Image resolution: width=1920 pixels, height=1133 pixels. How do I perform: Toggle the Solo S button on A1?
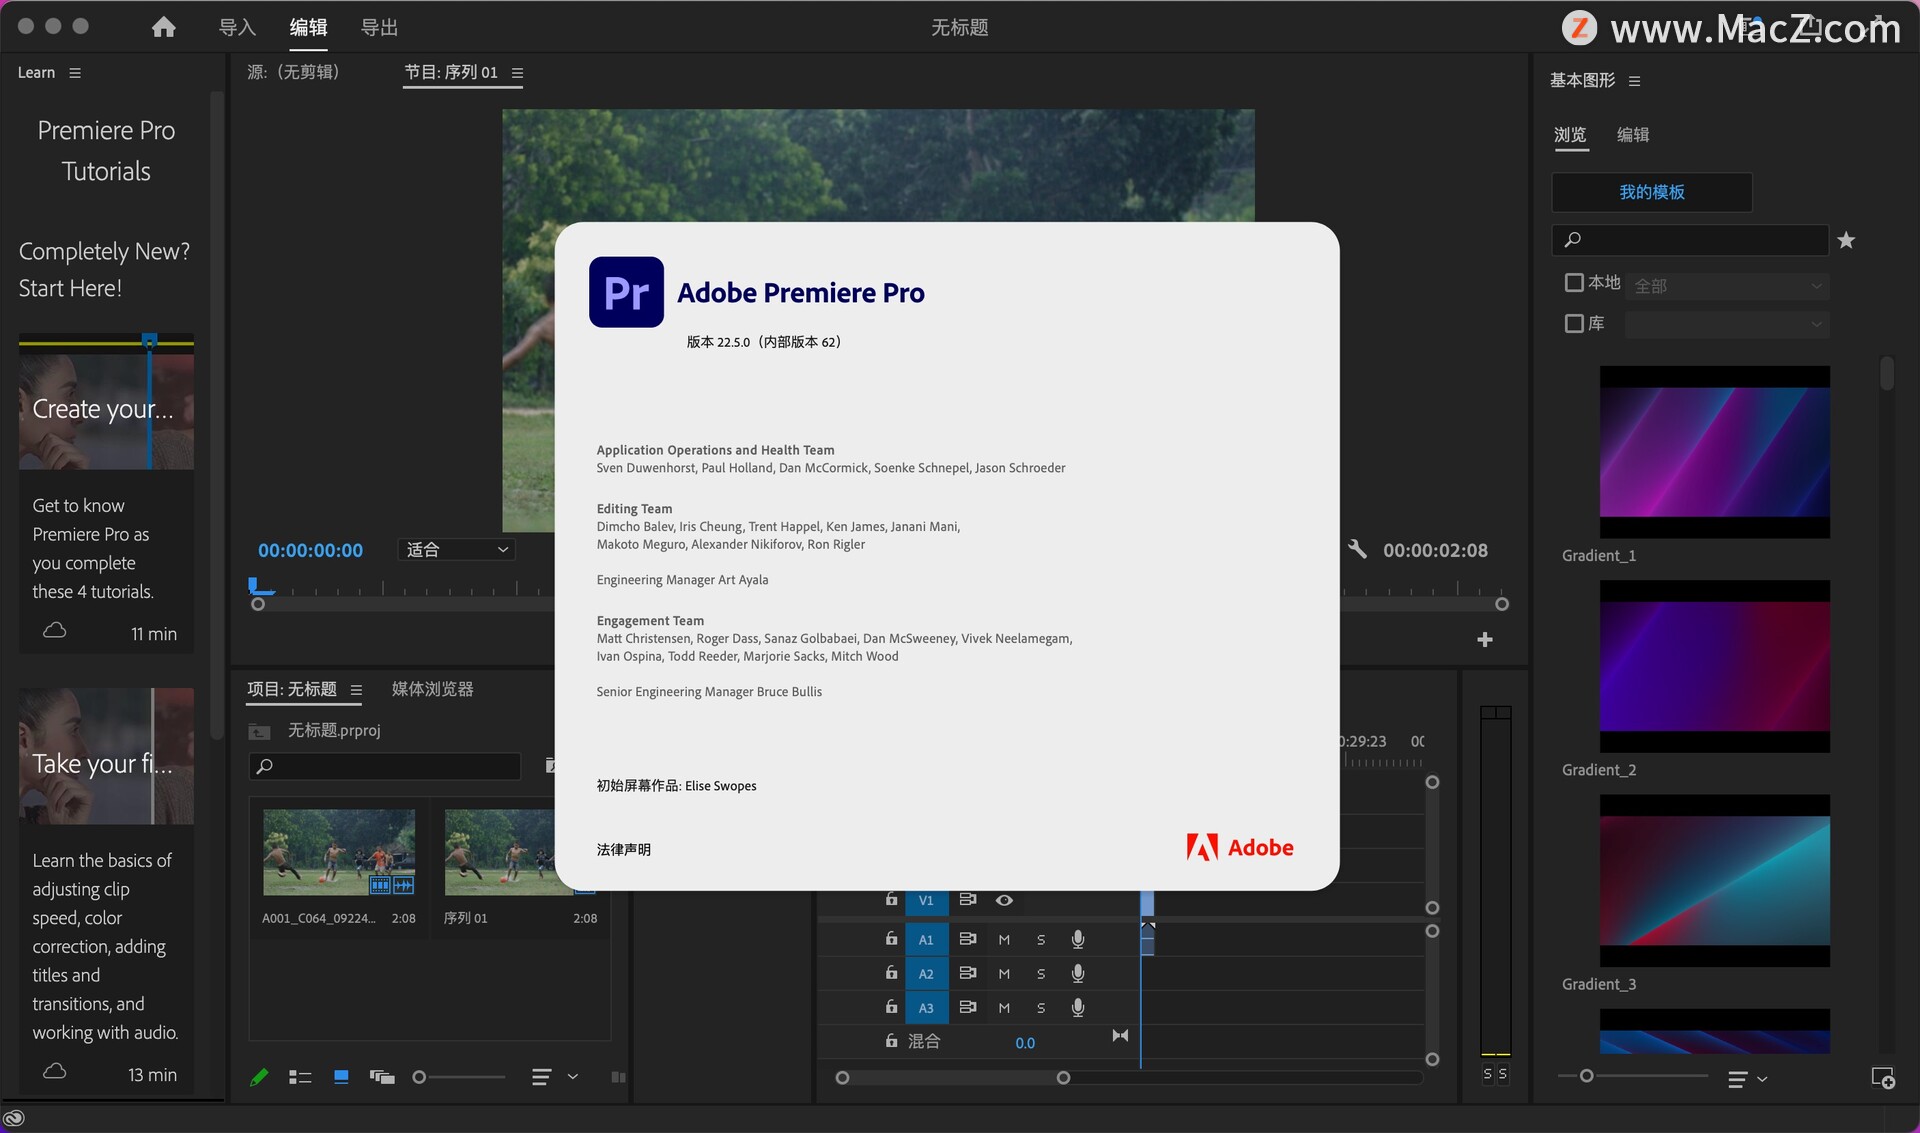[x=1040, y=935]
